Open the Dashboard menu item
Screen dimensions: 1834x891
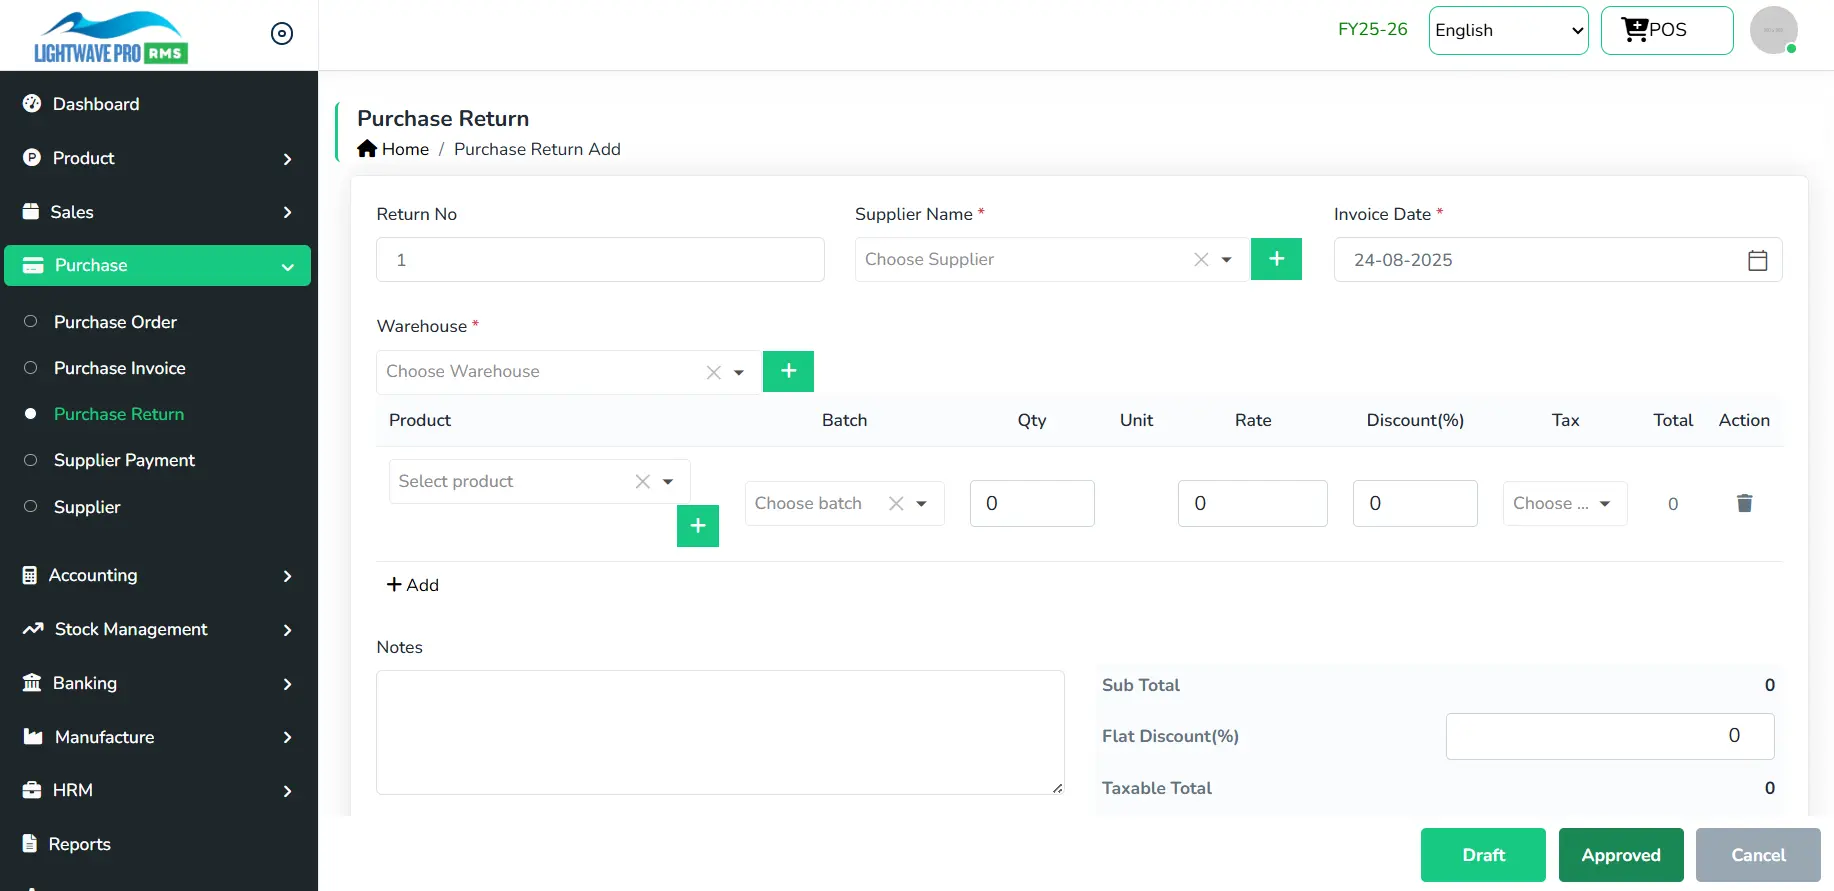pyautogui.click(x=96, y=104)
